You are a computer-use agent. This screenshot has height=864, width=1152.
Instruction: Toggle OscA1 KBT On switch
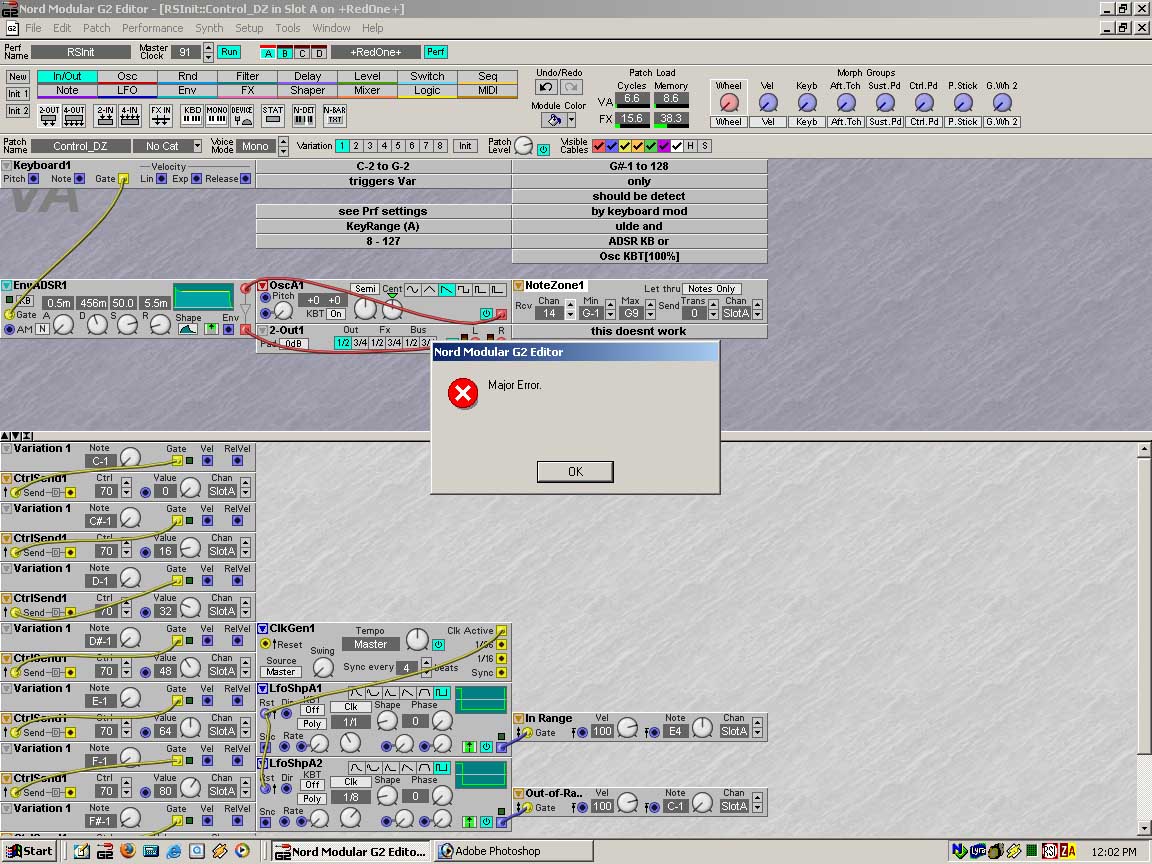[336, 314]
